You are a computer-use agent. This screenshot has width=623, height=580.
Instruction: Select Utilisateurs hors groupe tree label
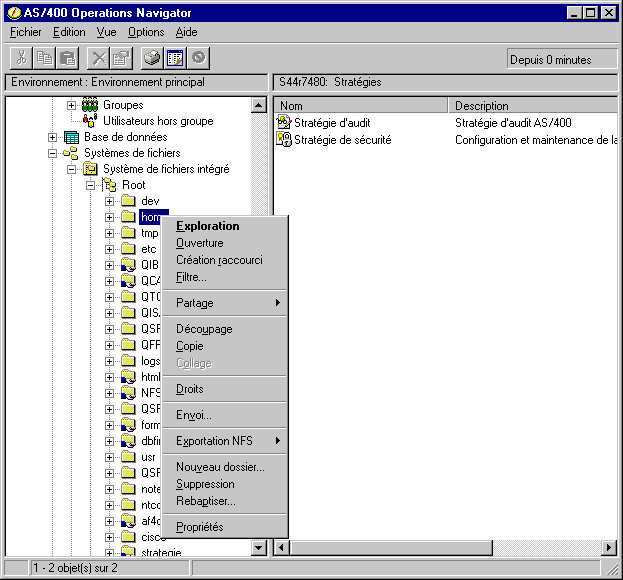(158, 121)
